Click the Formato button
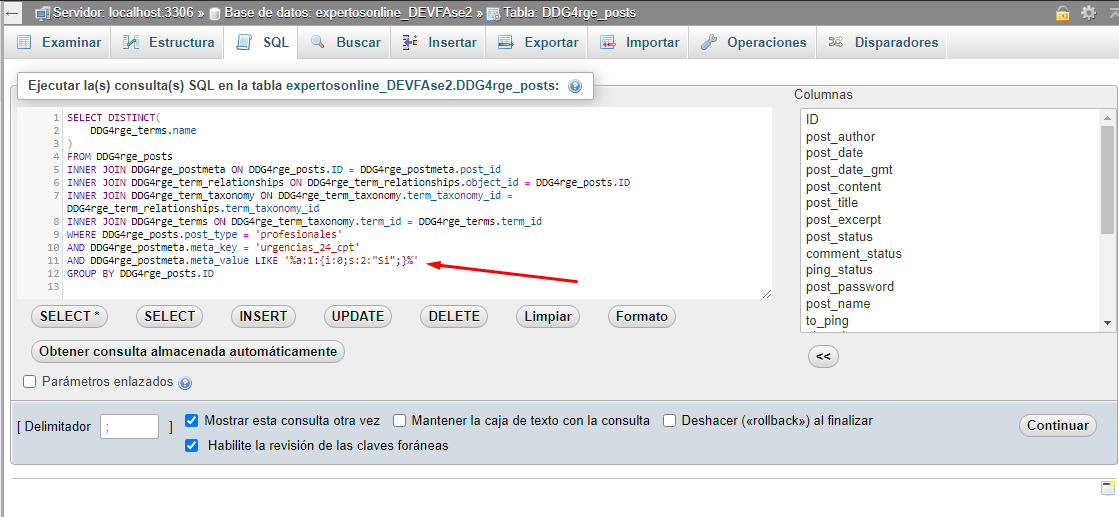Screen dimensions: 1119x517 tap(642, 316)
